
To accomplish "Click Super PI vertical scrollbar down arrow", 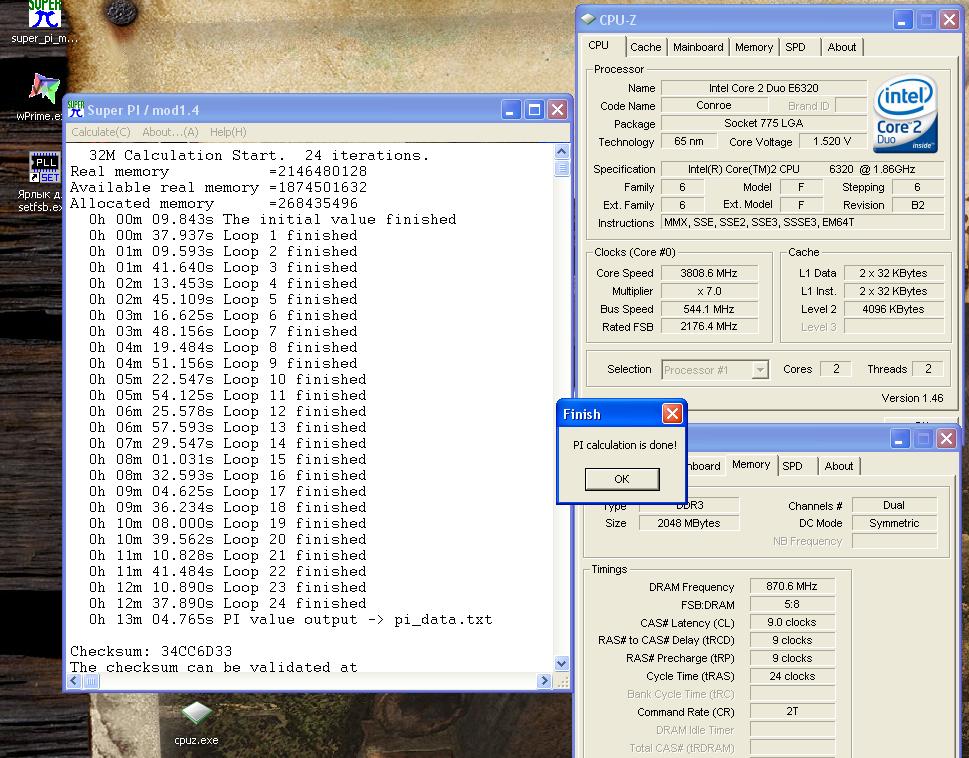I will click(x=562, y=663).
